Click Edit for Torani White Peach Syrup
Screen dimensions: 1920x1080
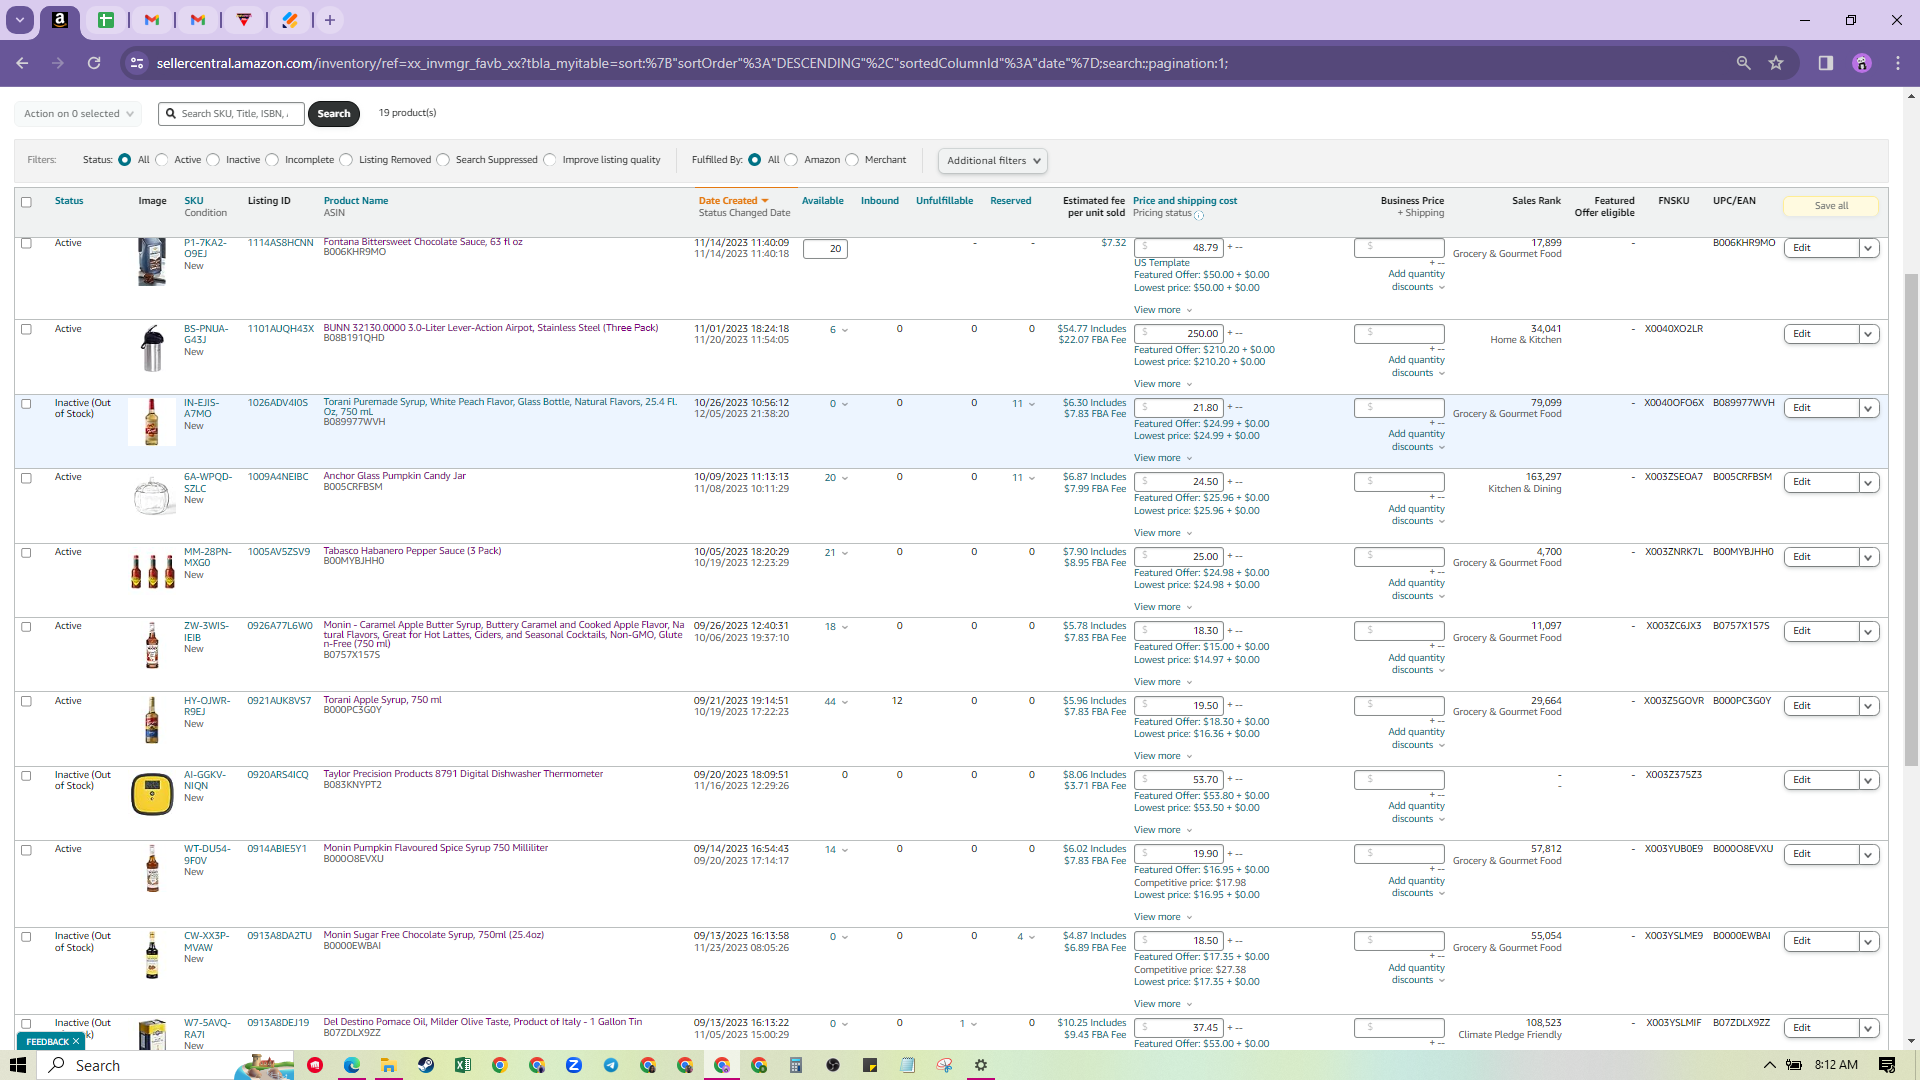1821,408
